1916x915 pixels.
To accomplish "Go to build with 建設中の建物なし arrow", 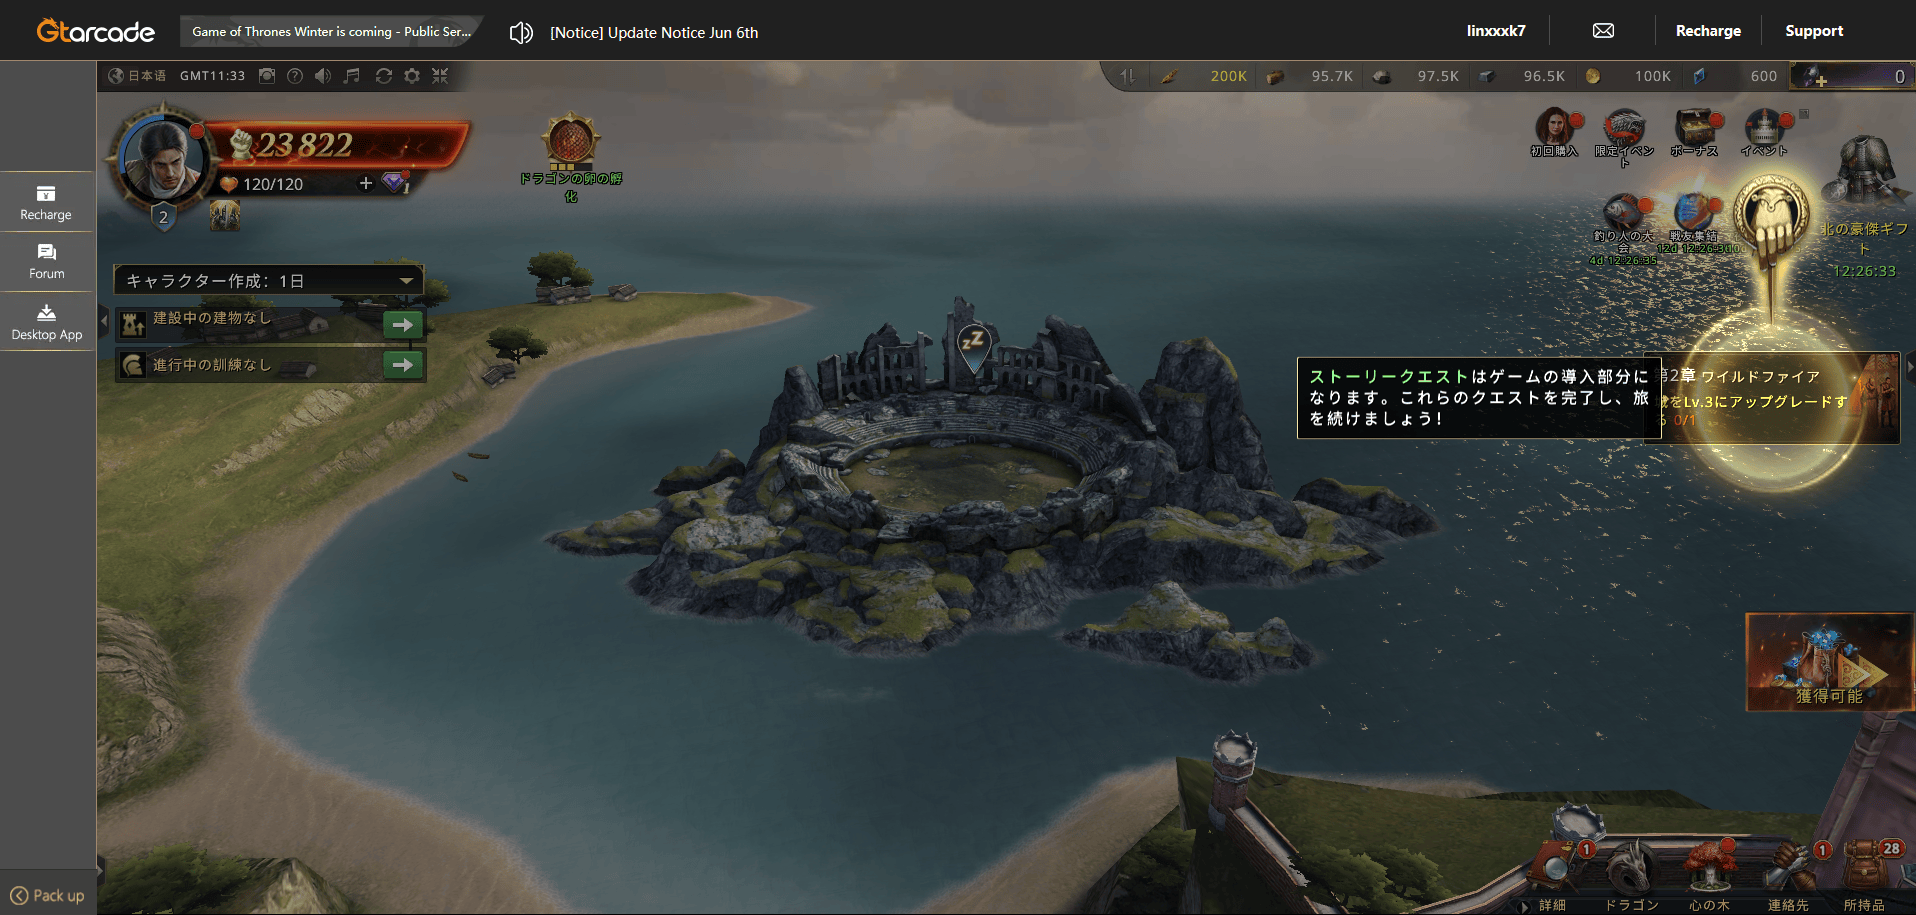I will point(403,325).
